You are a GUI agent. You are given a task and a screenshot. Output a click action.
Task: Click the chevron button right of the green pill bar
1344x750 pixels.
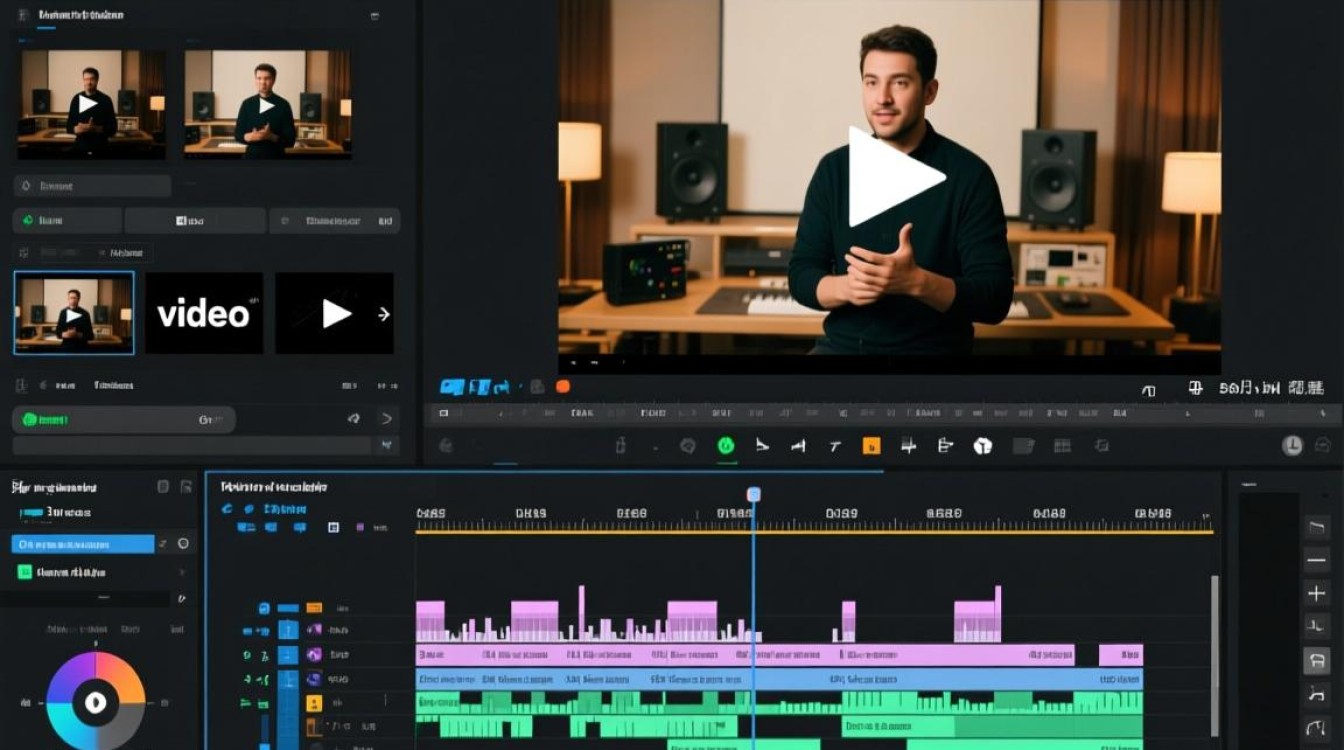point(386,419)
